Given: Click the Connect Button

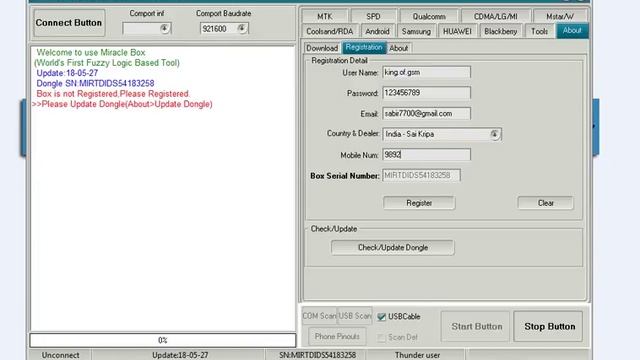Looking at the screenshot, I should pyautogui.click(x=69, y=23).
